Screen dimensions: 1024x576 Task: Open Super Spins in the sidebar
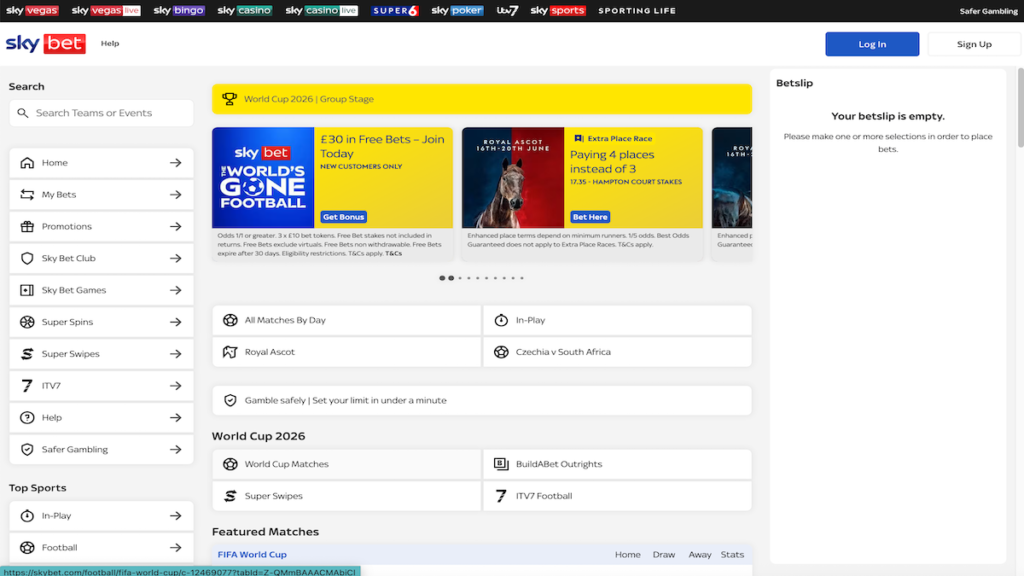coord(101,322)
